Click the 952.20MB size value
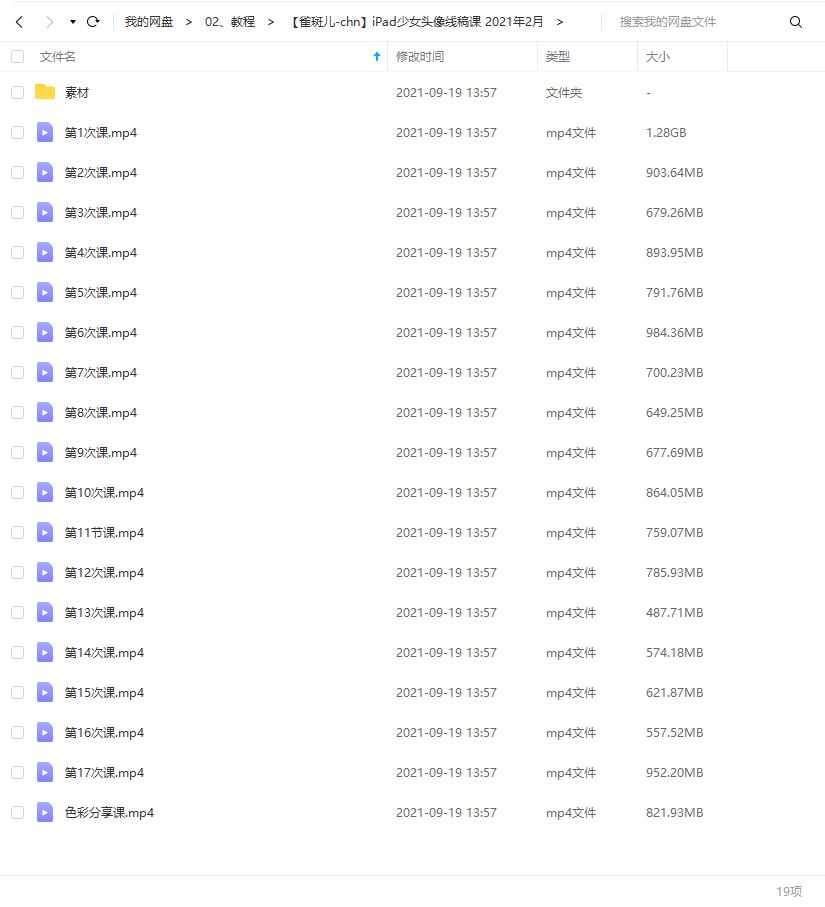 click(675, 772)
